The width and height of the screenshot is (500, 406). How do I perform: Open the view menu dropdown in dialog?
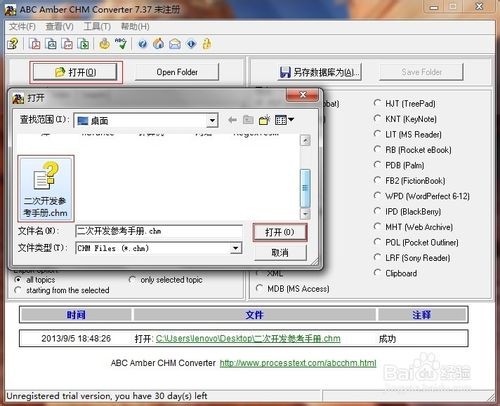[284, 120]
